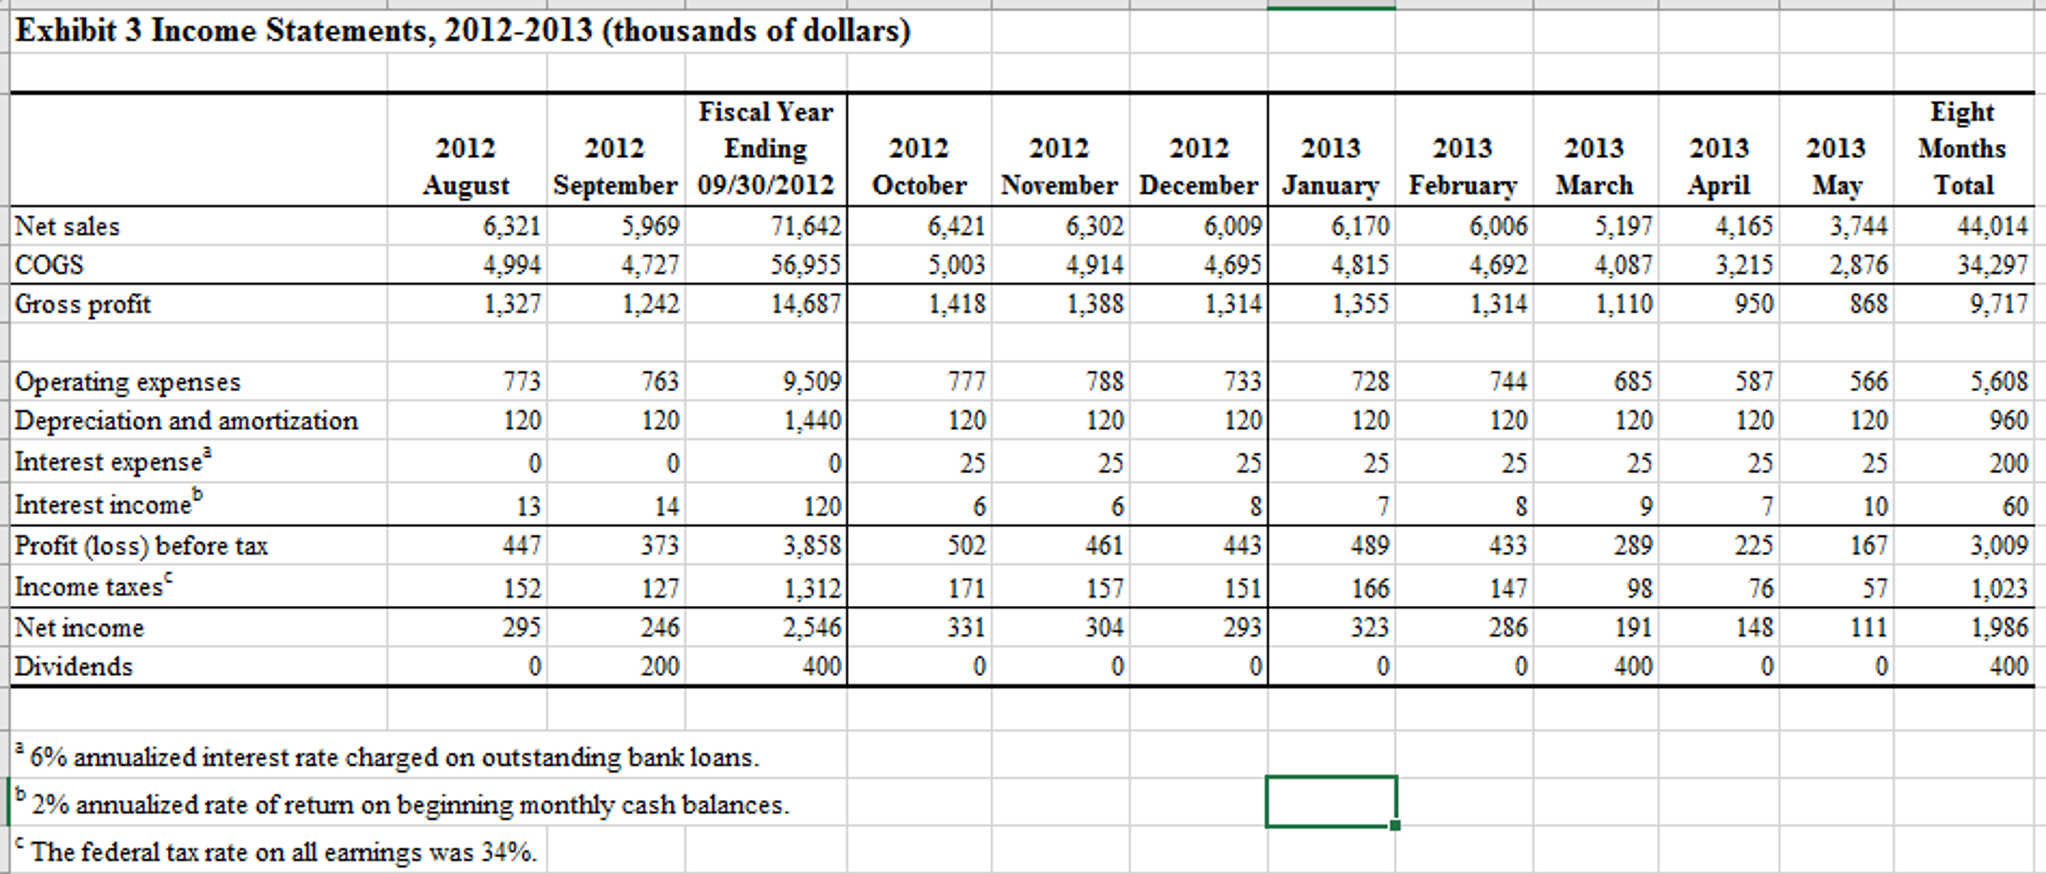Viewport: 2046px width, 874px height.
Task: Click September COGS value 4,727
Action: click(x=650, y=265)
